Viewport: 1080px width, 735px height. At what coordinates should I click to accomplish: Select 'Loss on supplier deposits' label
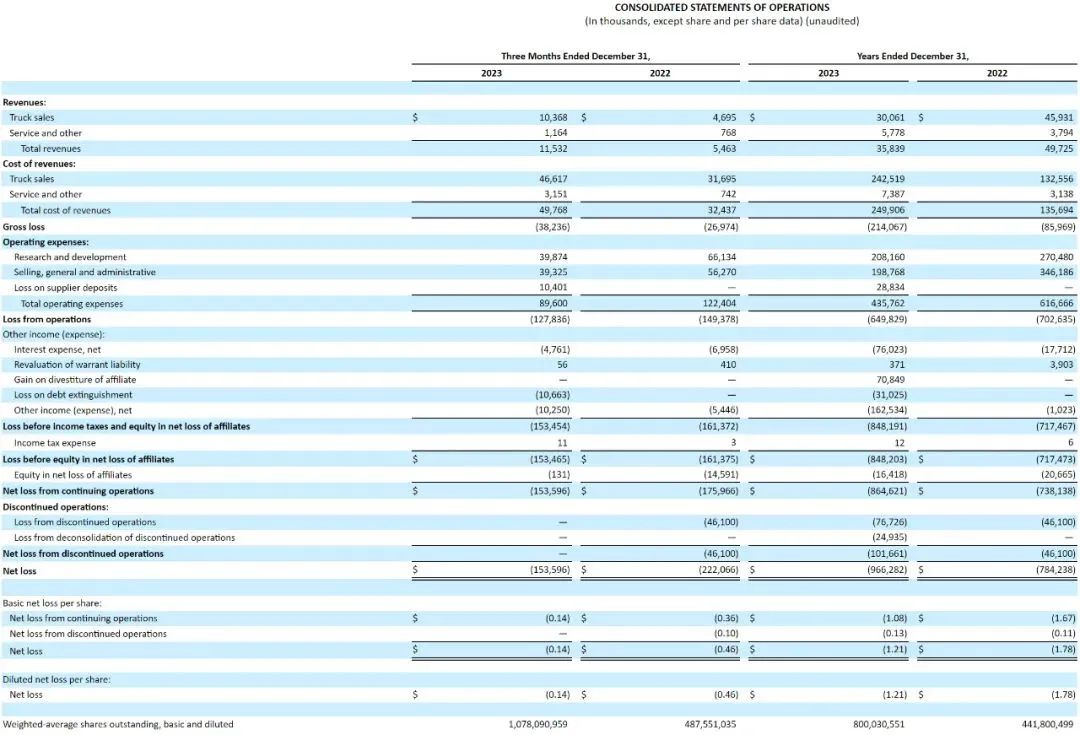(x=65, y=288)
